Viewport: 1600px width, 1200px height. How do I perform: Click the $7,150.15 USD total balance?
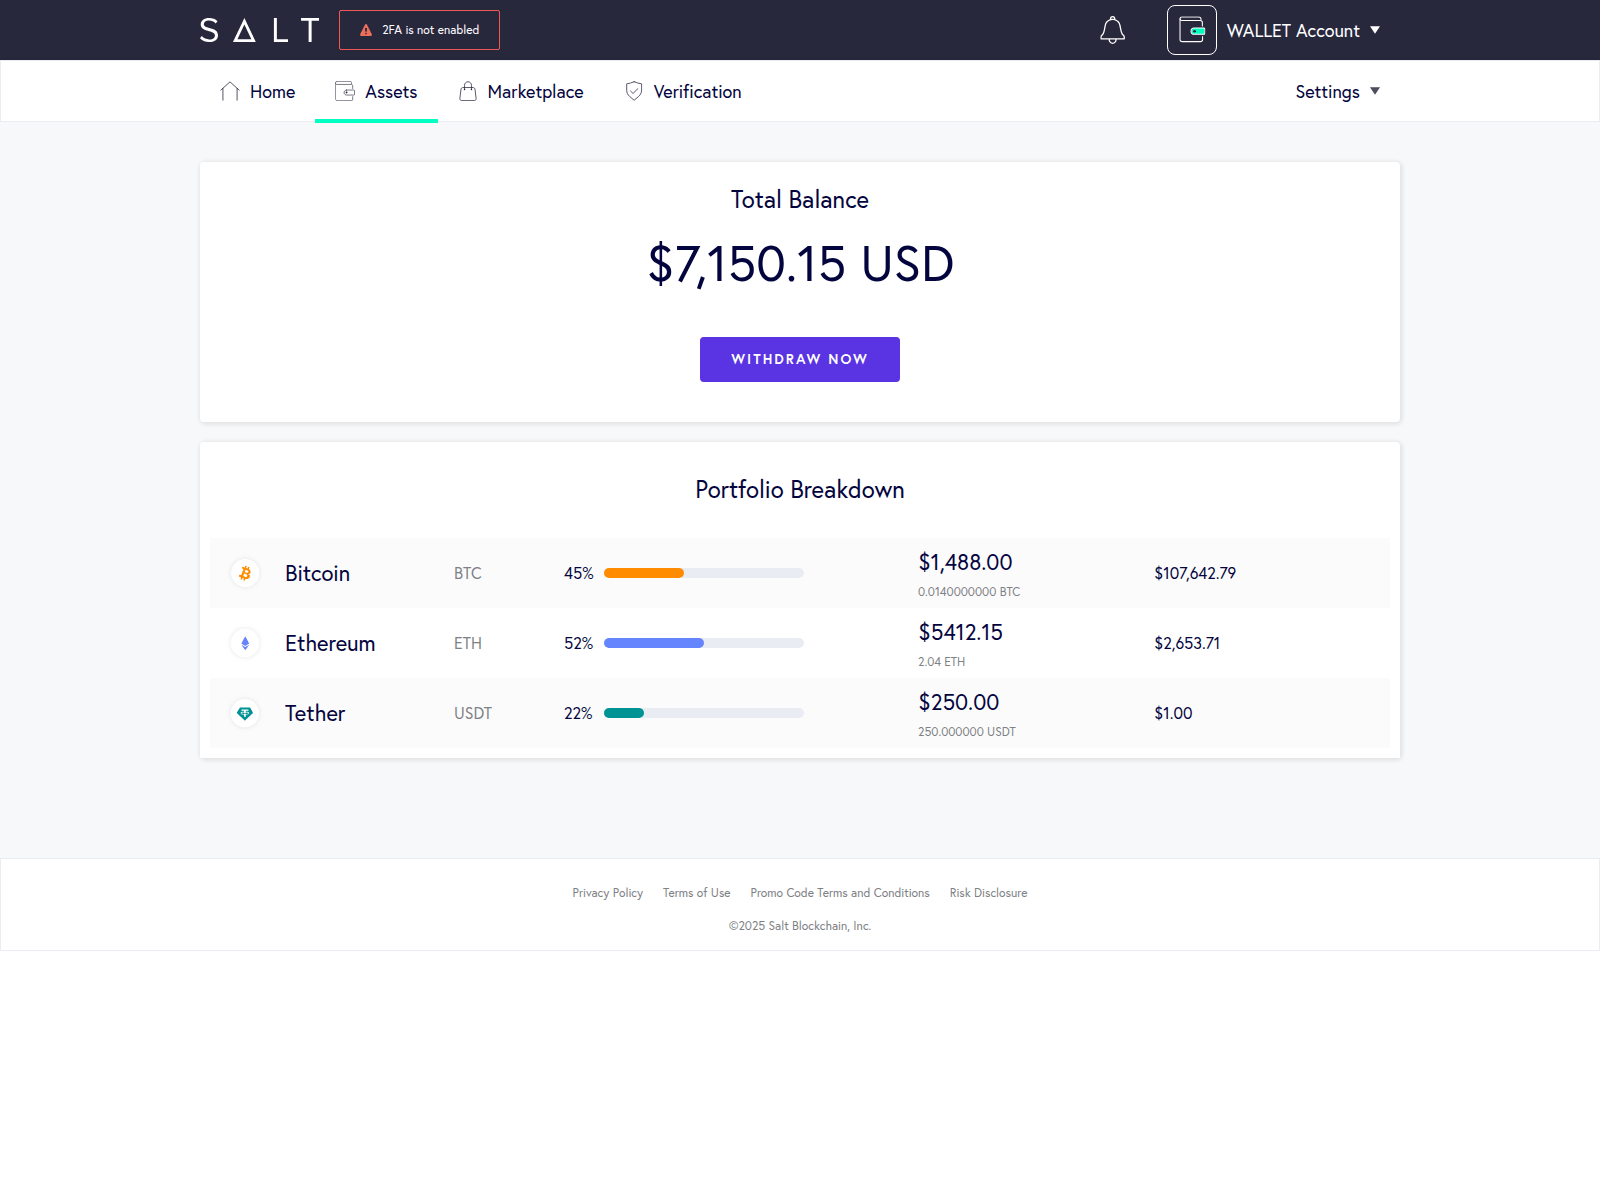(800, 264)
